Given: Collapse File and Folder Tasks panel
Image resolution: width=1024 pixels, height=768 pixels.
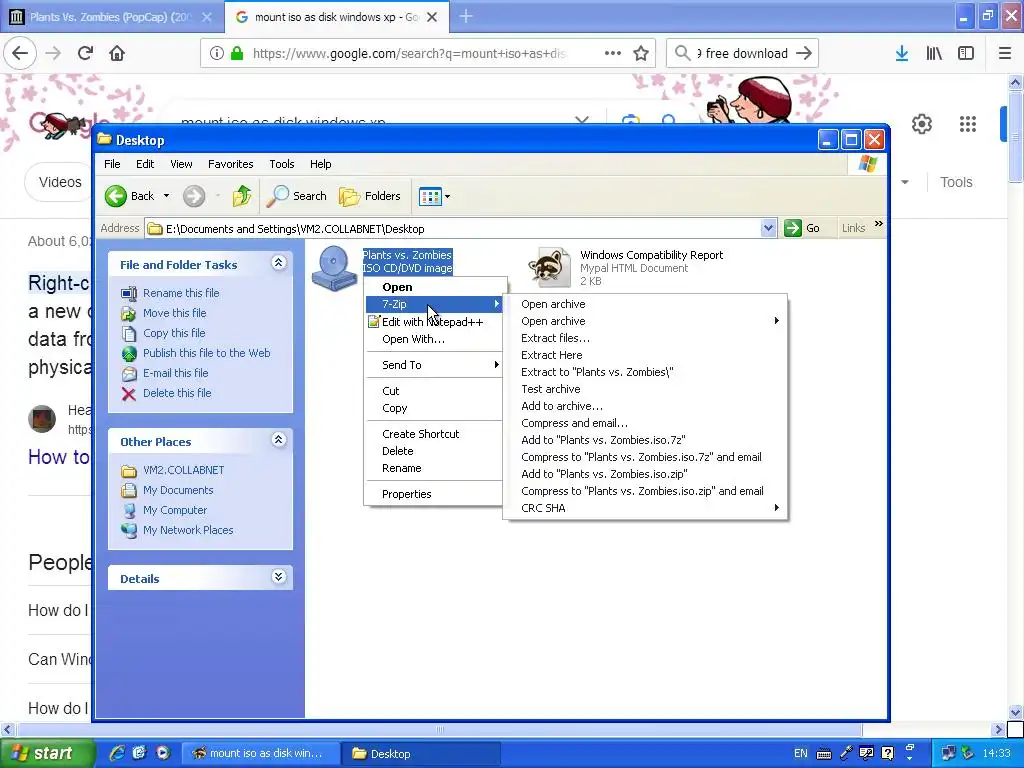Looking at the screenshot, I should click(x=279, y=263).
